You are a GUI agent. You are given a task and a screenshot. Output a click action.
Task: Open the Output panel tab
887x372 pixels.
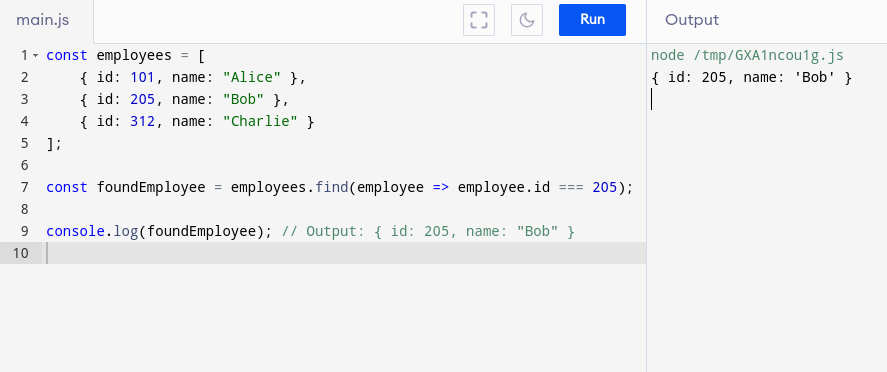tap(692, 20)
